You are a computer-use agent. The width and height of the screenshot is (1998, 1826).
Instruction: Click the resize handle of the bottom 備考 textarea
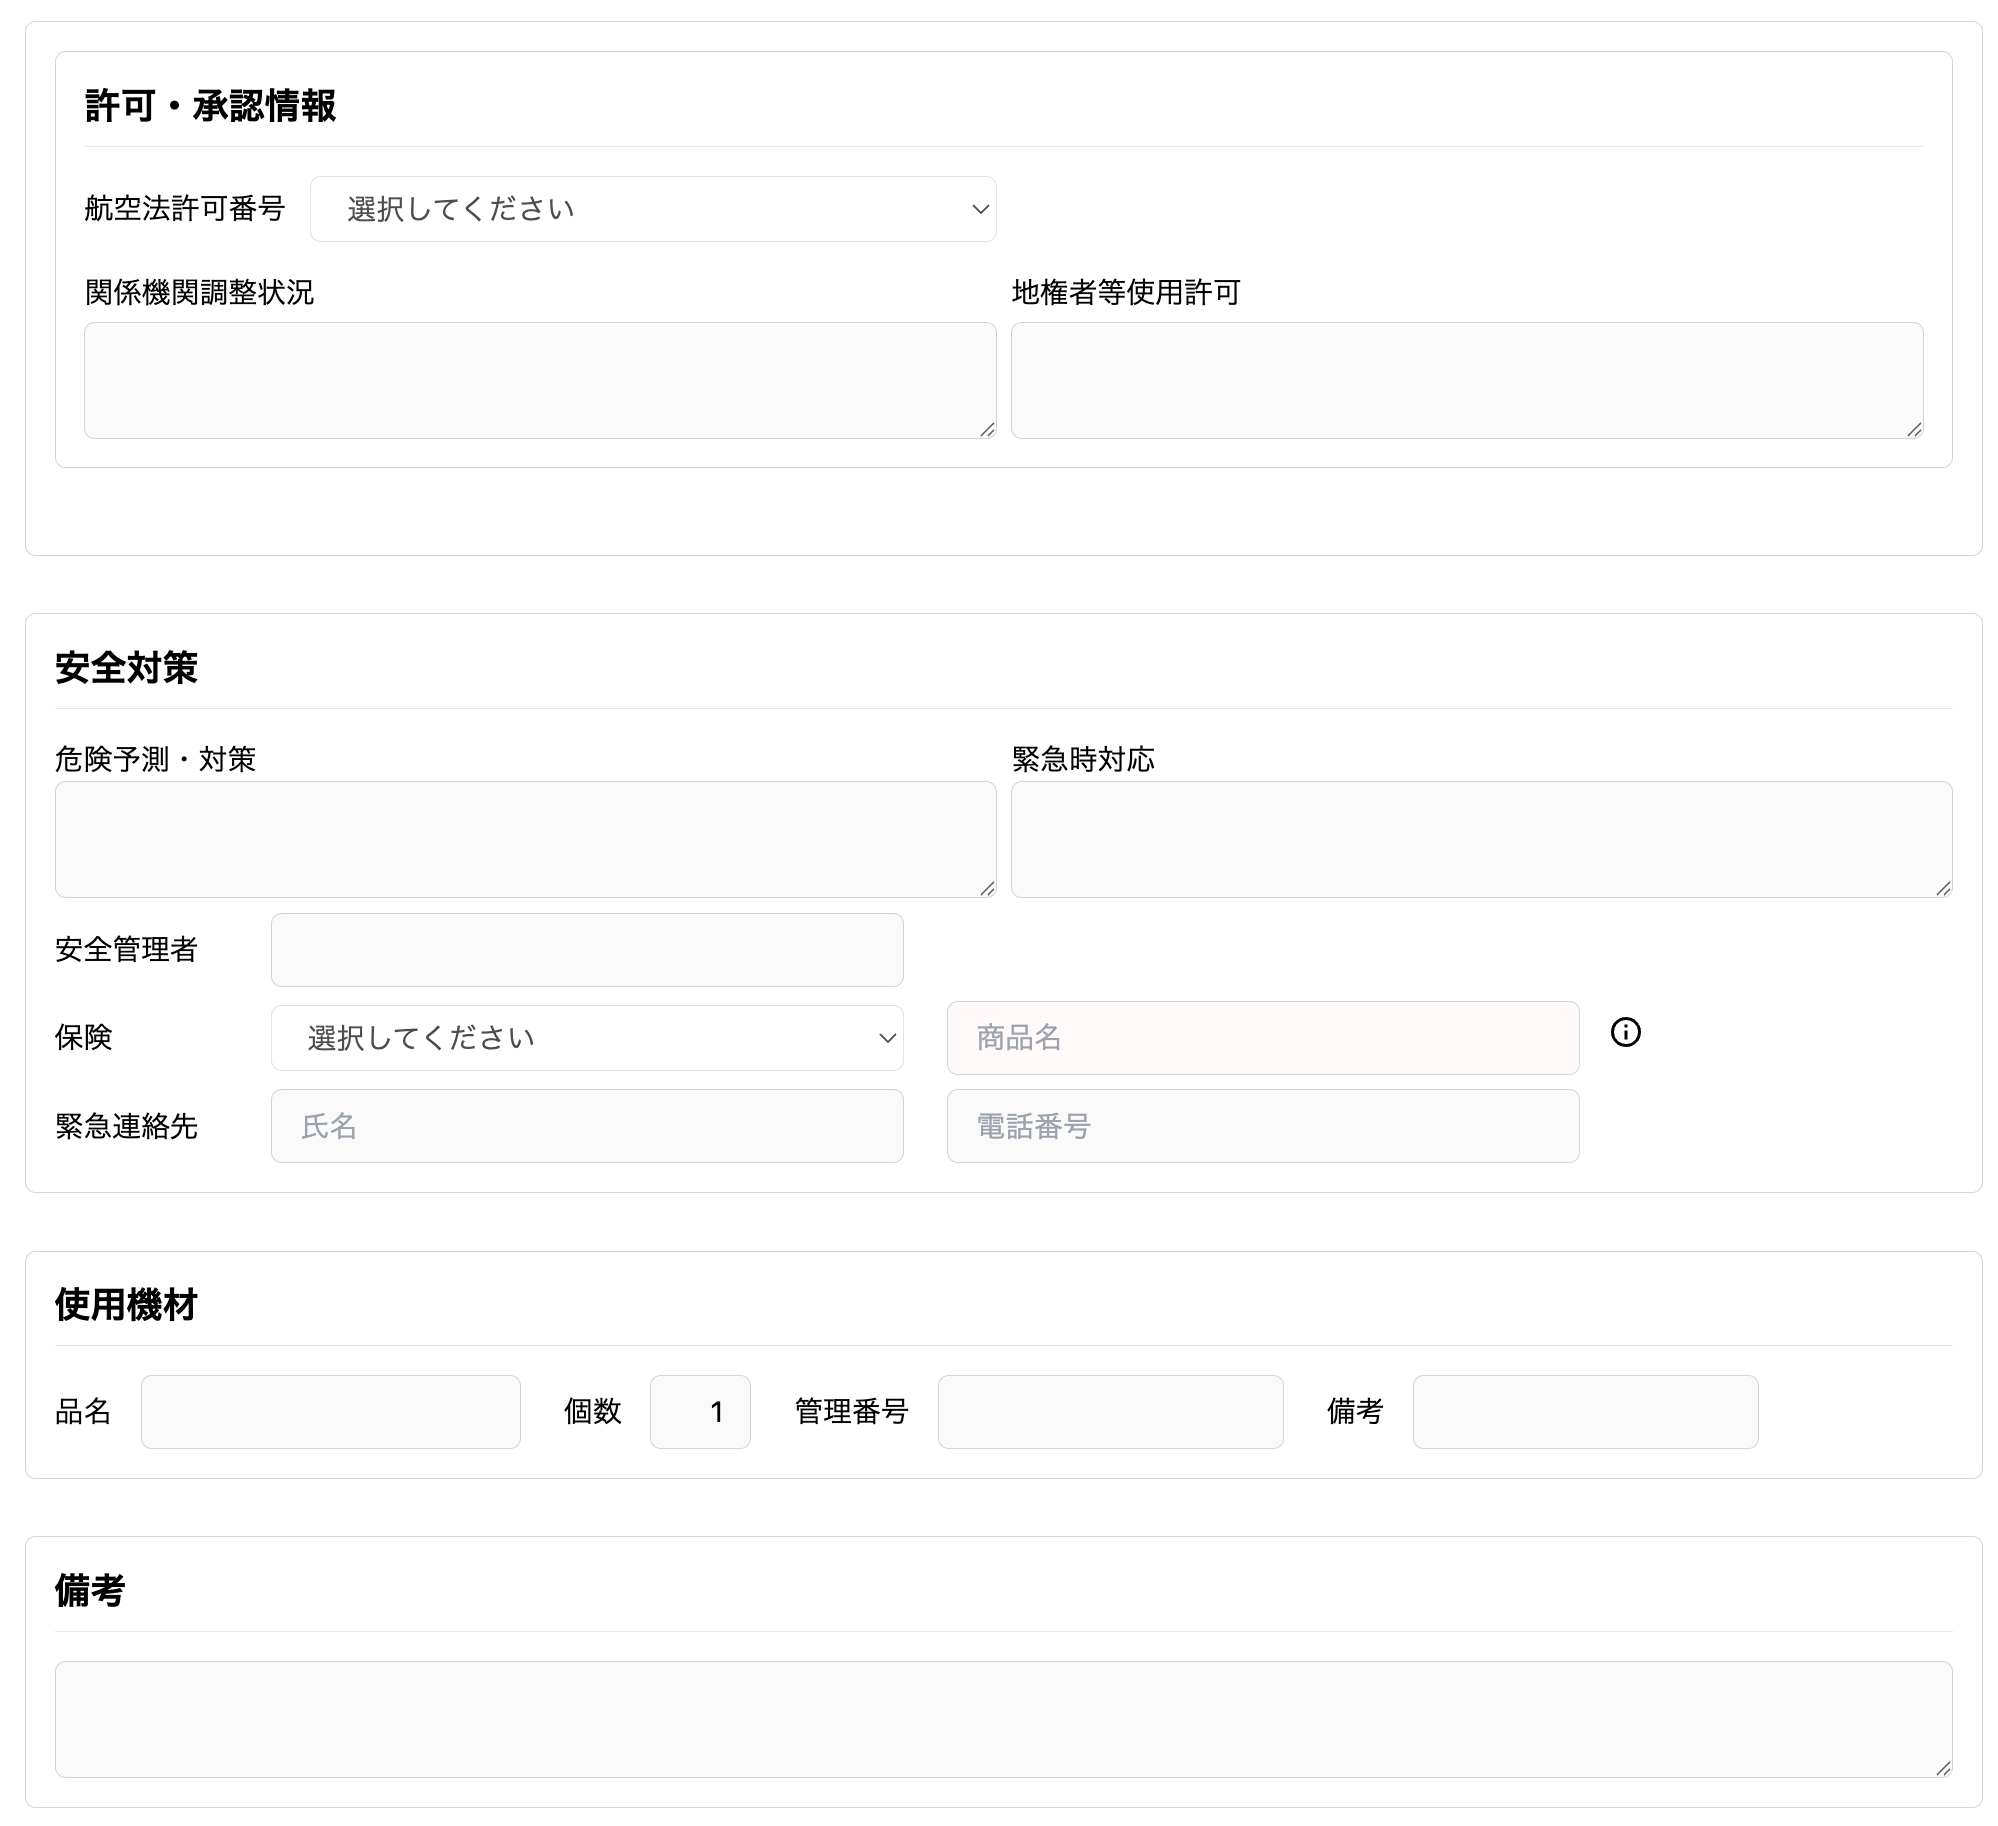tap(1943, 1769)
